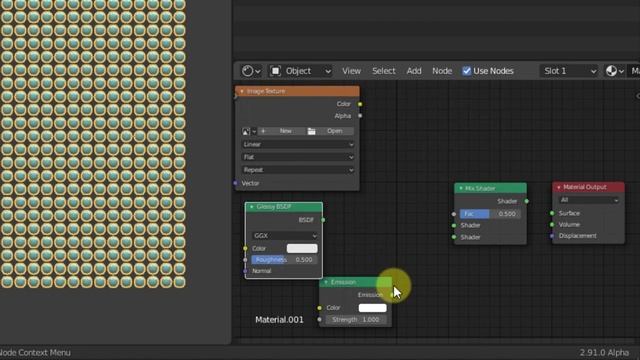This screenshot has width=640, height=360.
Task: Open the Linear interpolation dropdown
Action: 298,144
